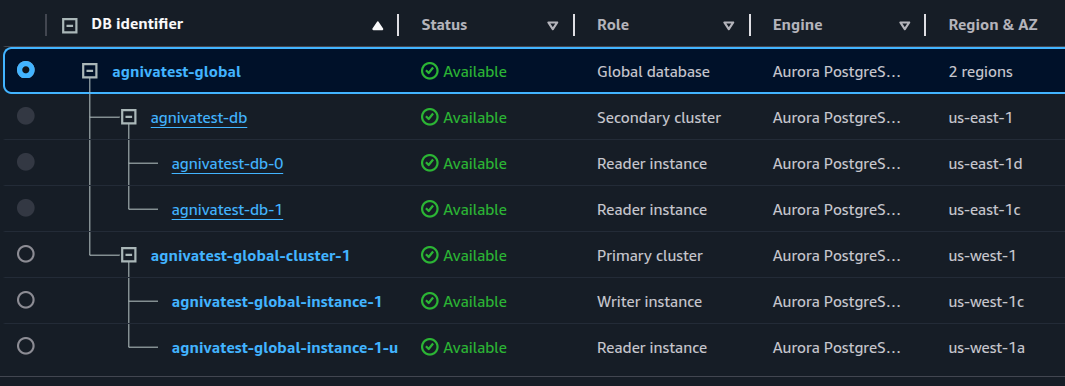Click Available status icon for agnivatest-global-cluster-1
Image resolution: width=1065 pixels, height=386 pixels.
click(429, 255)
